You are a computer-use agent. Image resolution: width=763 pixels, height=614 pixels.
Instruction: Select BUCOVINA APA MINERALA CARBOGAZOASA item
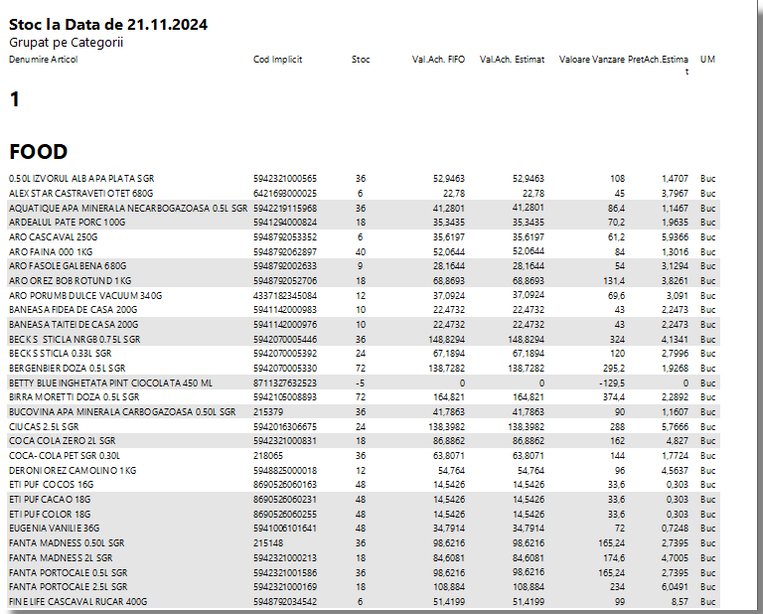(x=123, y=412)
